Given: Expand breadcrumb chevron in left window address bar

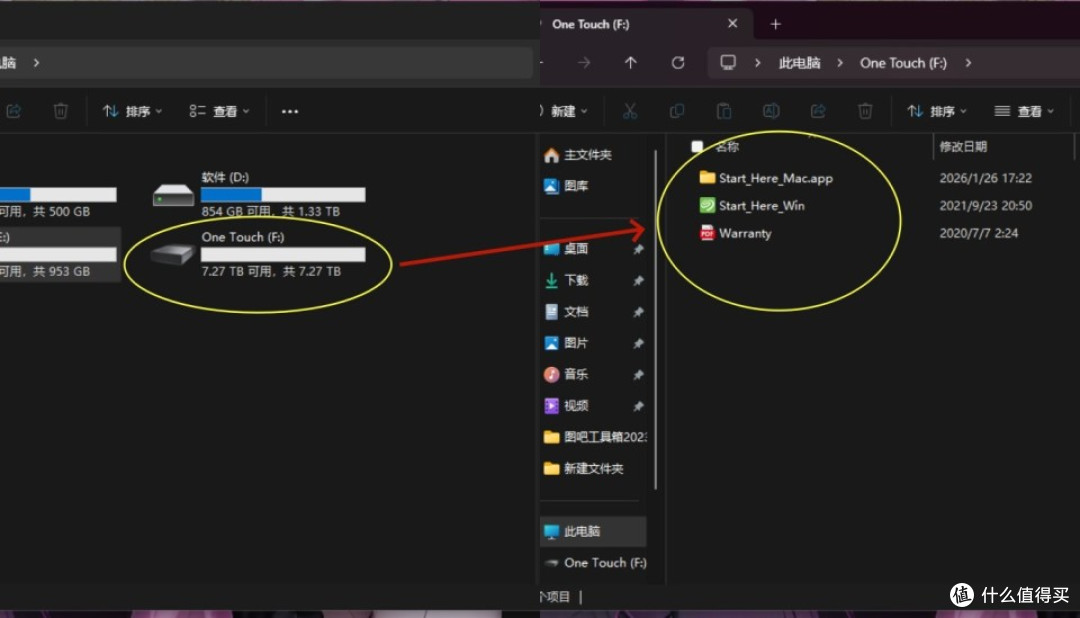Looking at the screenshot, I should coord(36,63).
